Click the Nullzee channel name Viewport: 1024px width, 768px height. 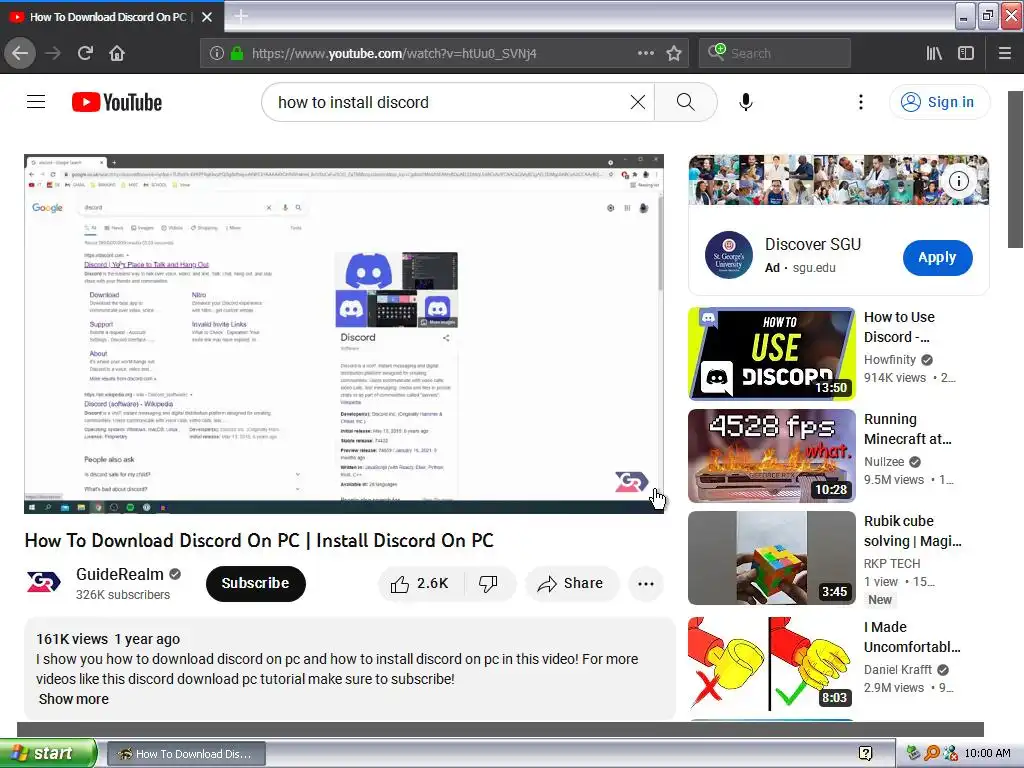pyautogui.click(x=884, y=462)
